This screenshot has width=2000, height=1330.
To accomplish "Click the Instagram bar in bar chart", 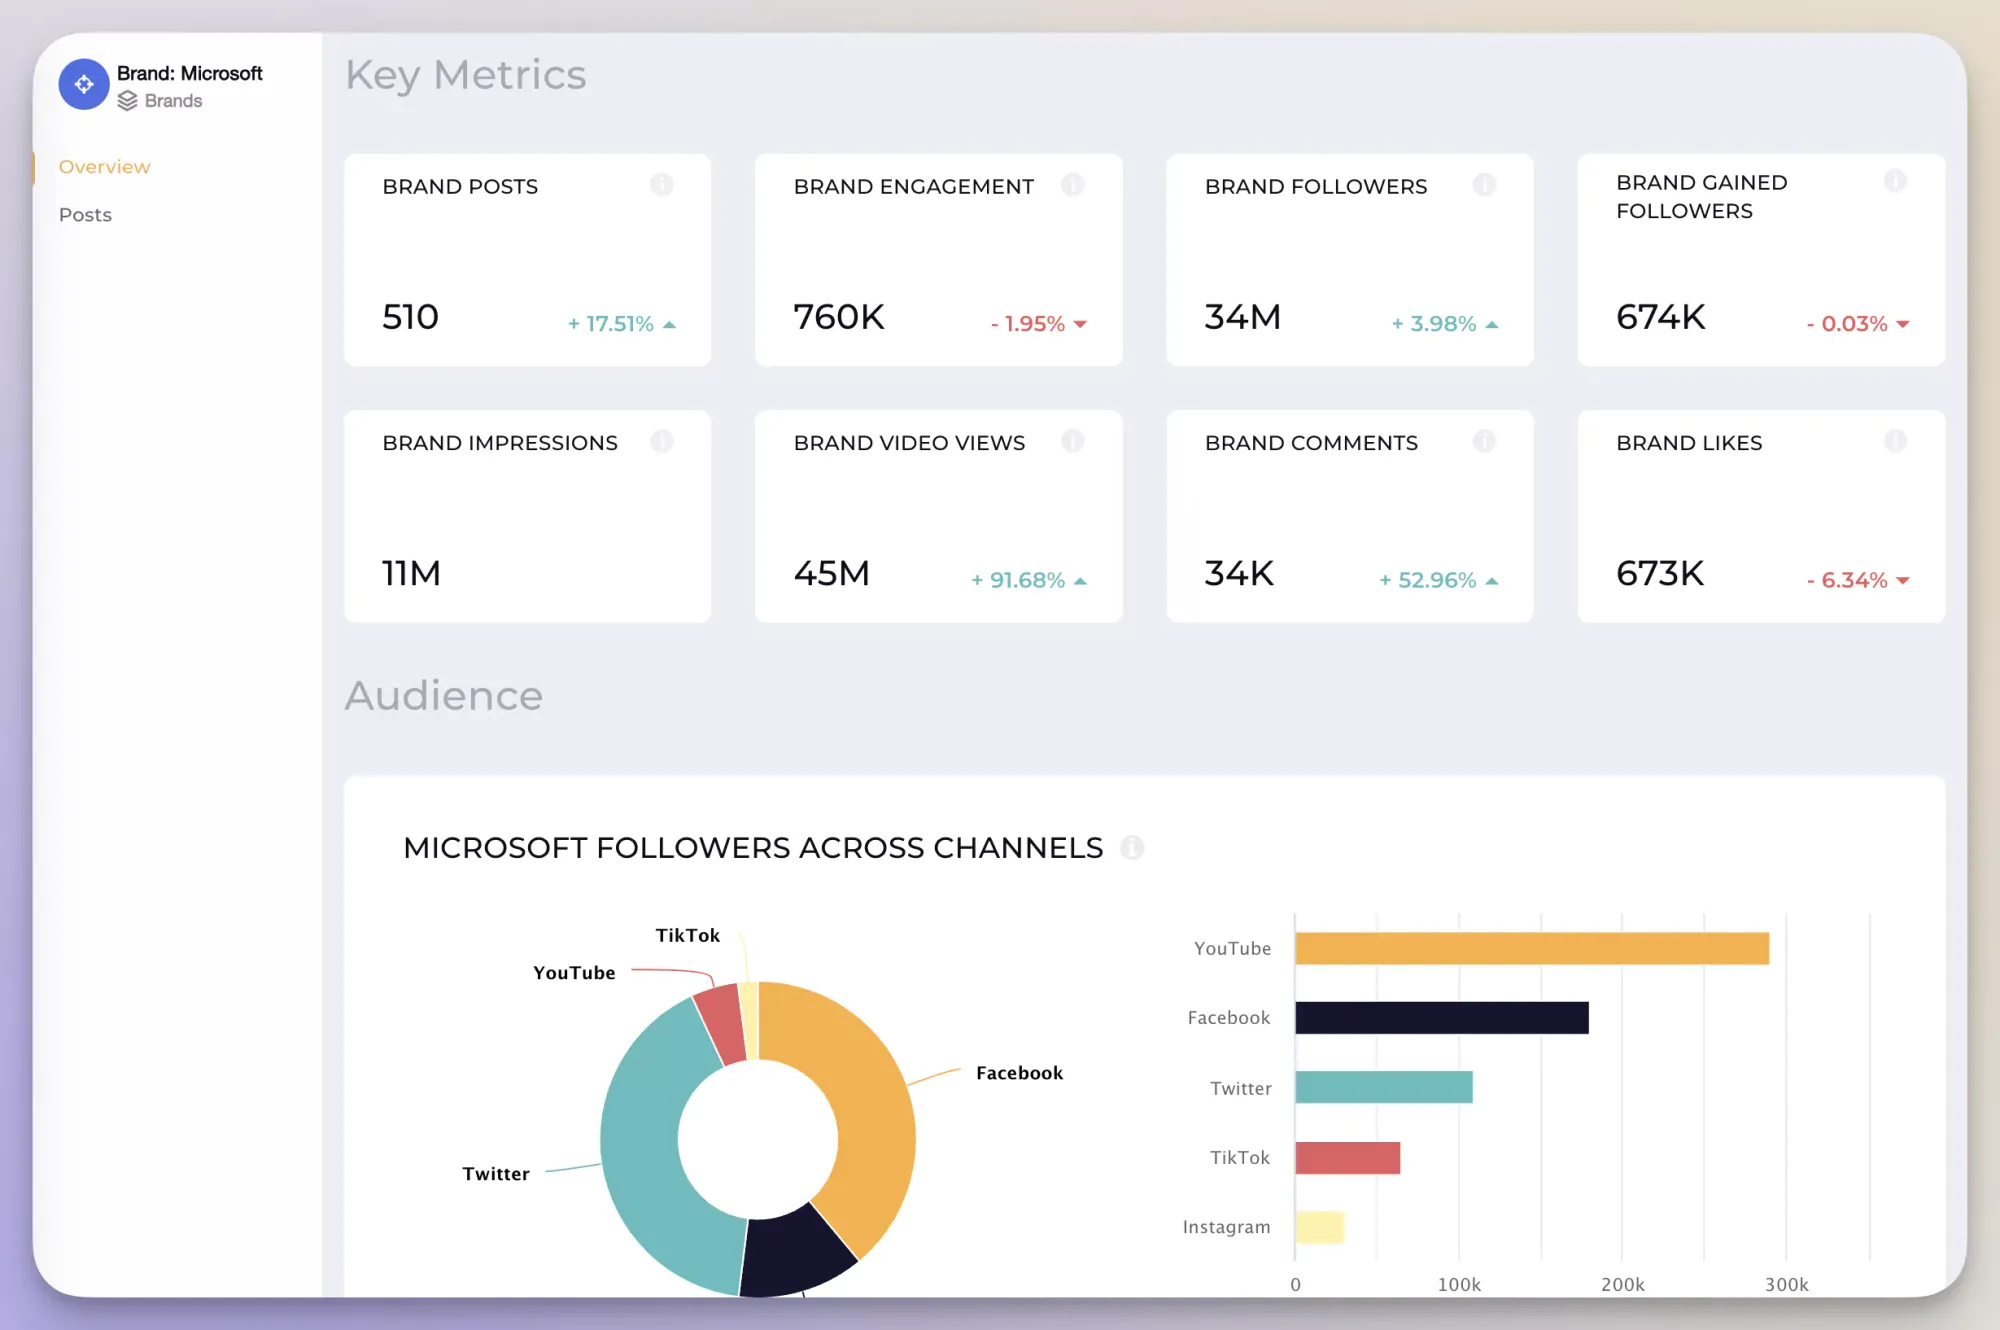I will point(1320,1227).
